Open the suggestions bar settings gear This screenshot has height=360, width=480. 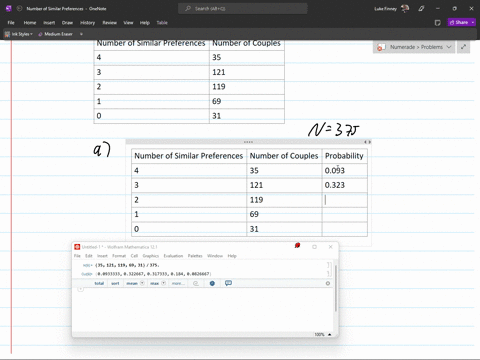(328, 283)
